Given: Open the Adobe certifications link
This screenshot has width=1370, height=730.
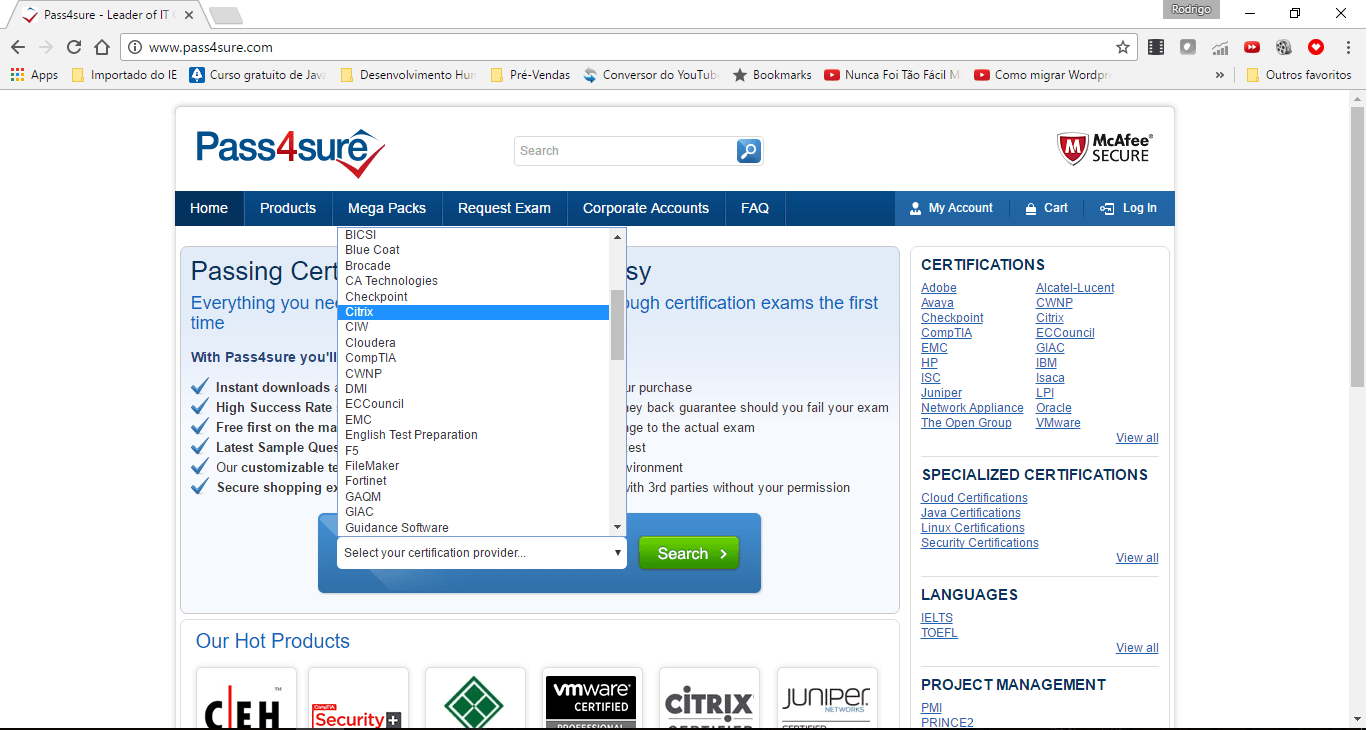Looking at the screenshot, I should click(x=939, y=288).
